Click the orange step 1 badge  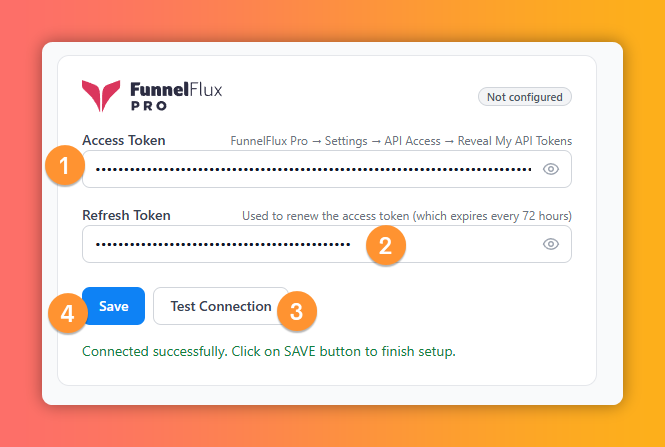(x=64, y=165)
